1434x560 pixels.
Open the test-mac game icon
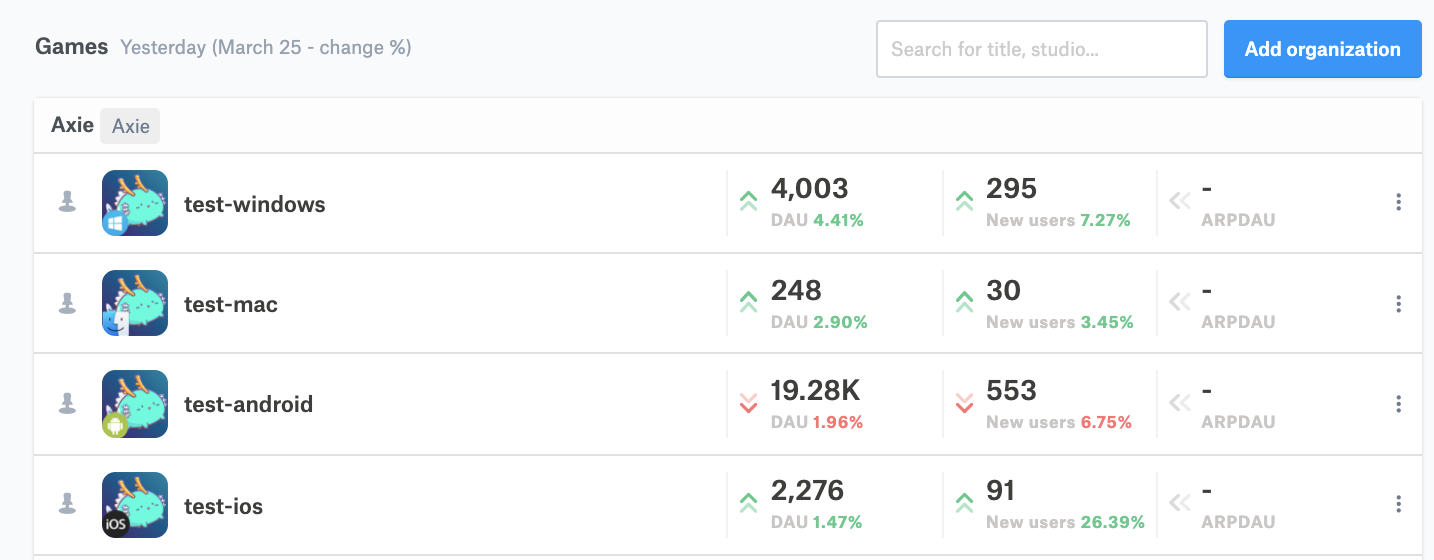tap(135, 303)
